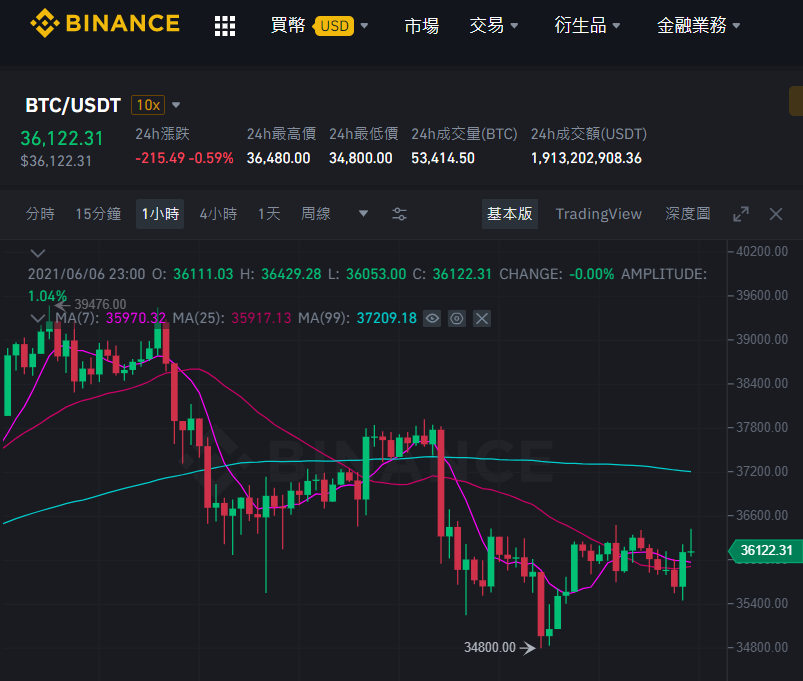Click the 24h最低價 value 34,800.00
This screenshot has width=803, height=681.
(361, 158)
